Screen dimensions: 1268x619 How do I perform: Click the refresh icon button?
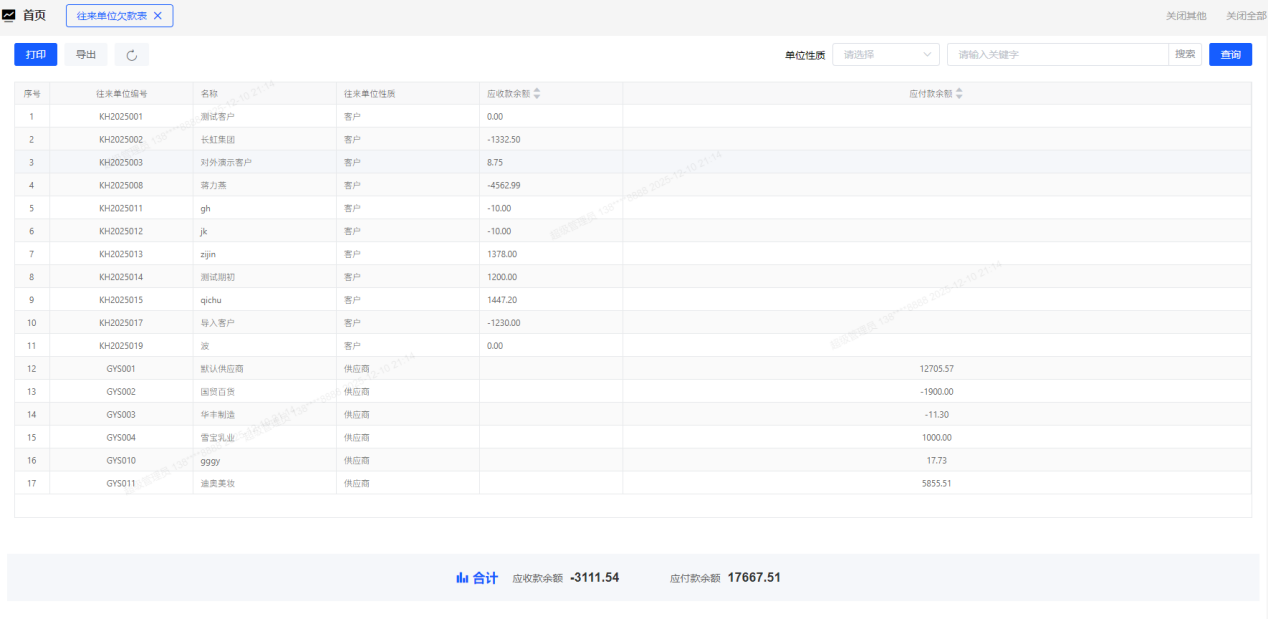pos(131,55)
